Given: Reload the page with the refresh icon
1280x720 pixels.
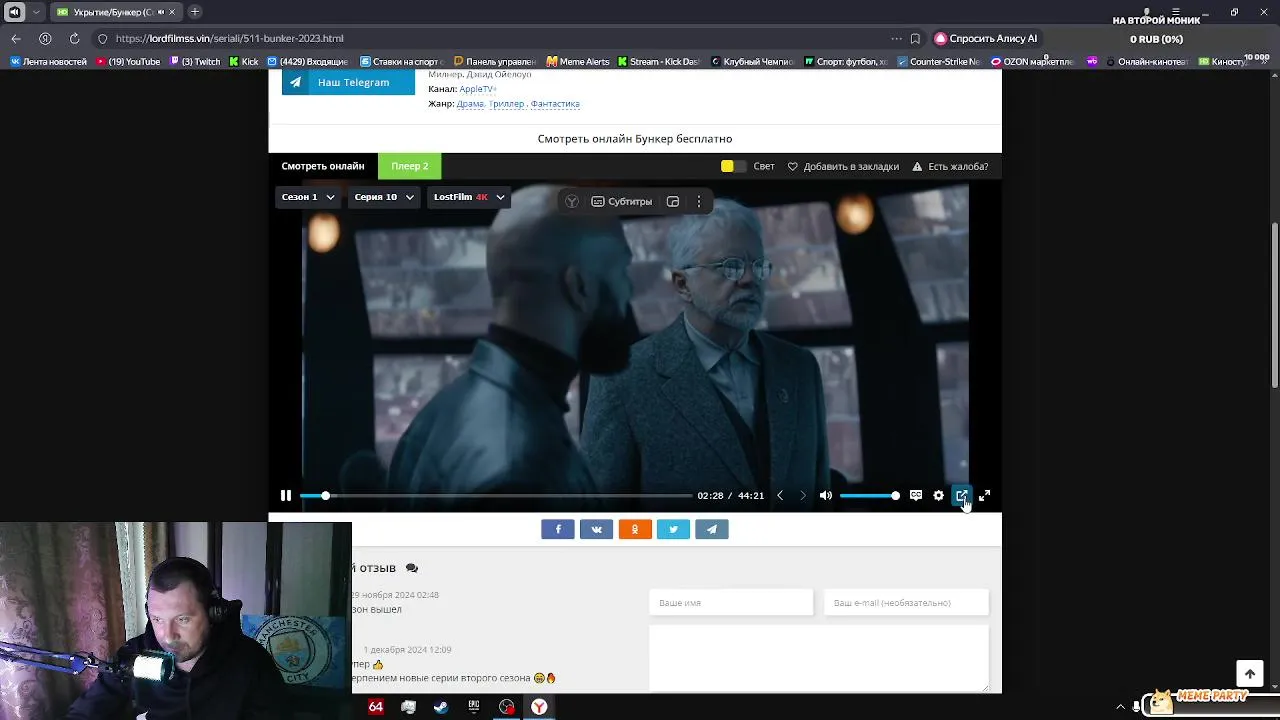Looking at the screenshot, I should 74,38.
